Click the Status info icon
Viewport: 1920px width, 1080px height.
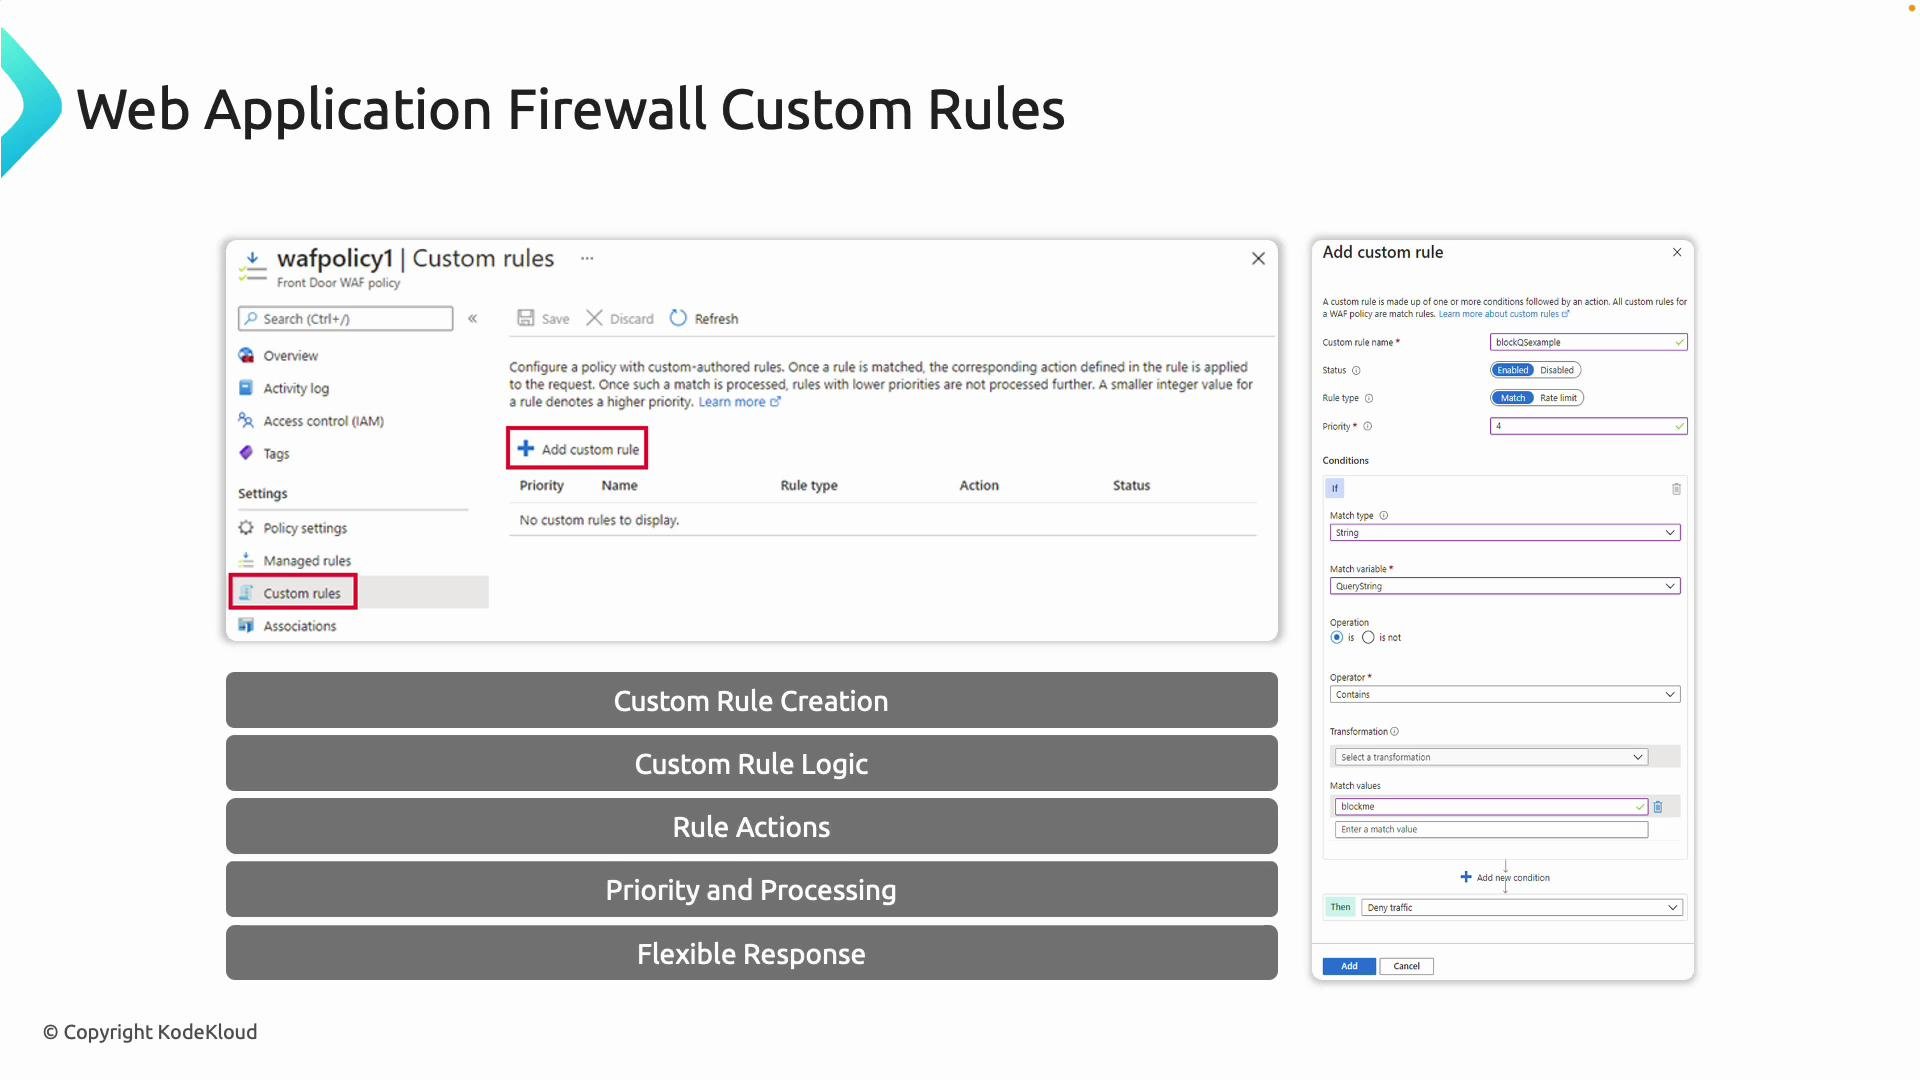pos(1357,370)
